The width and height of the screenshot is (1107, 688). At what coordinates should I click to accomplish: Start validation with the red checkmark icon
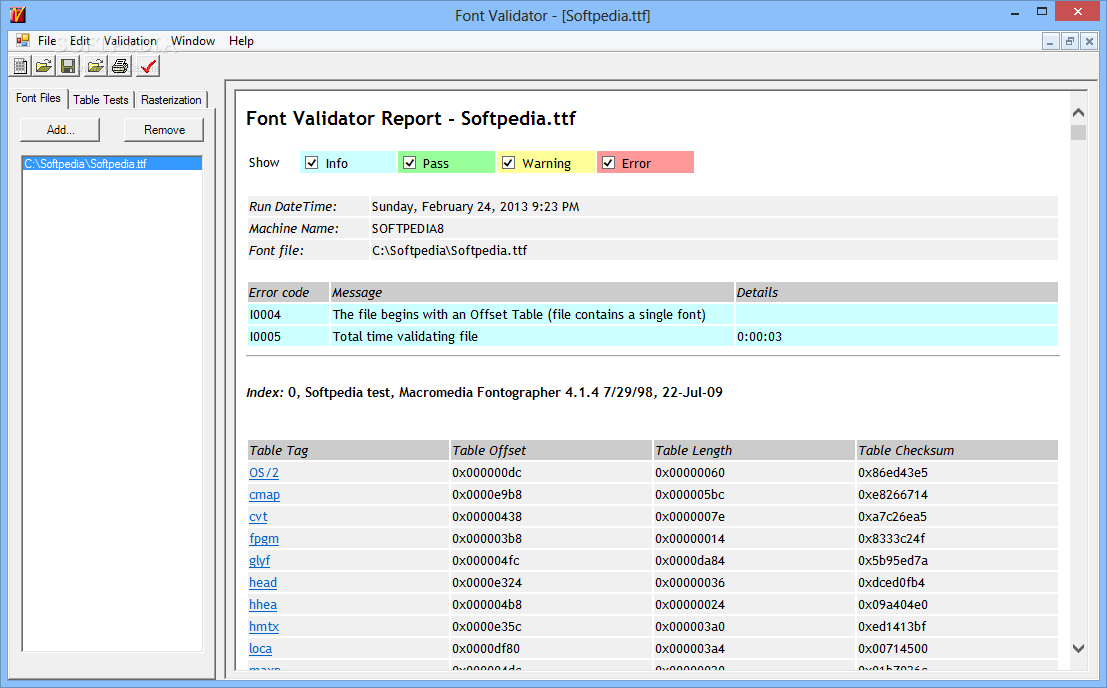pos(148,66)
